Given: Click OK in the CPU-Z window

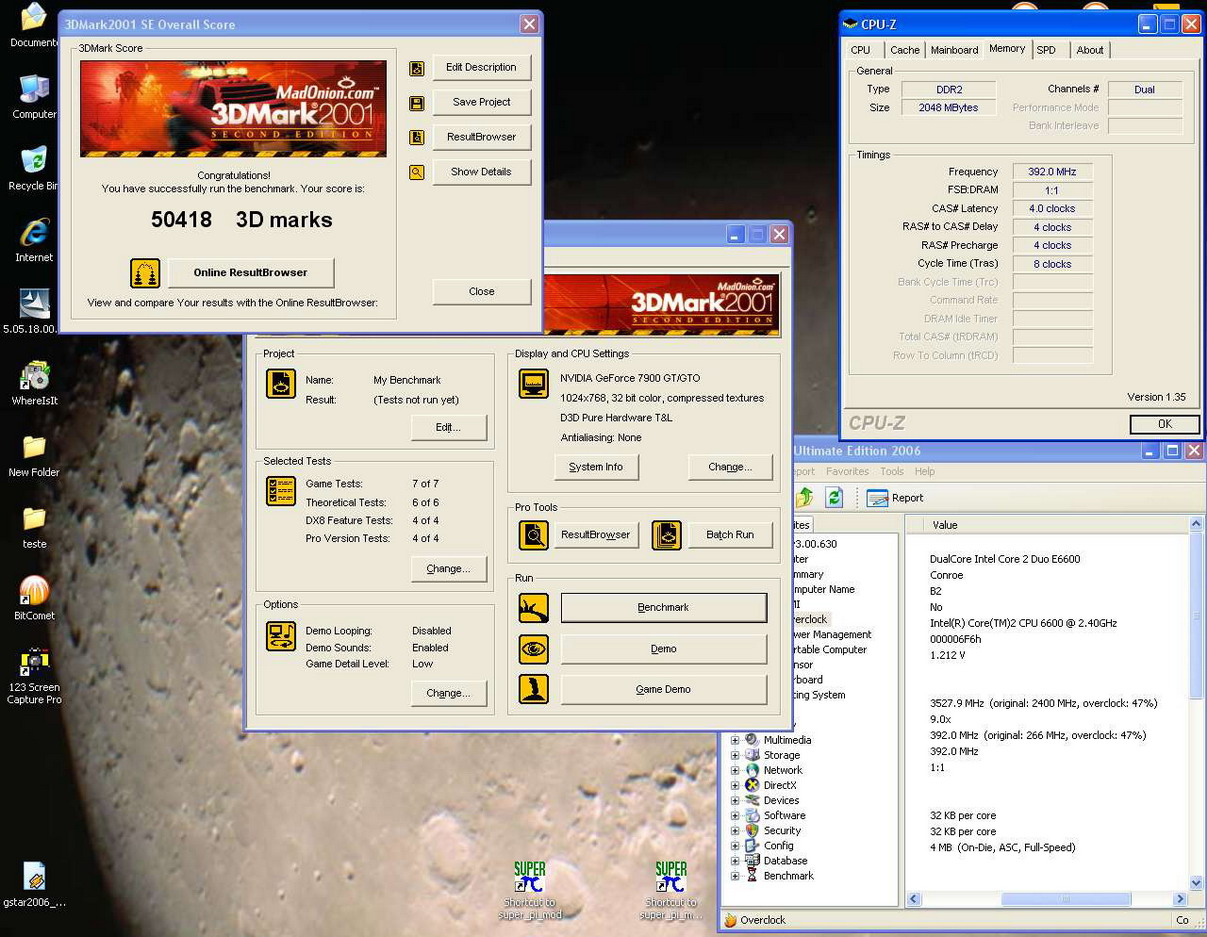Looking at the screenshot, I should [x=1164, y=424].
